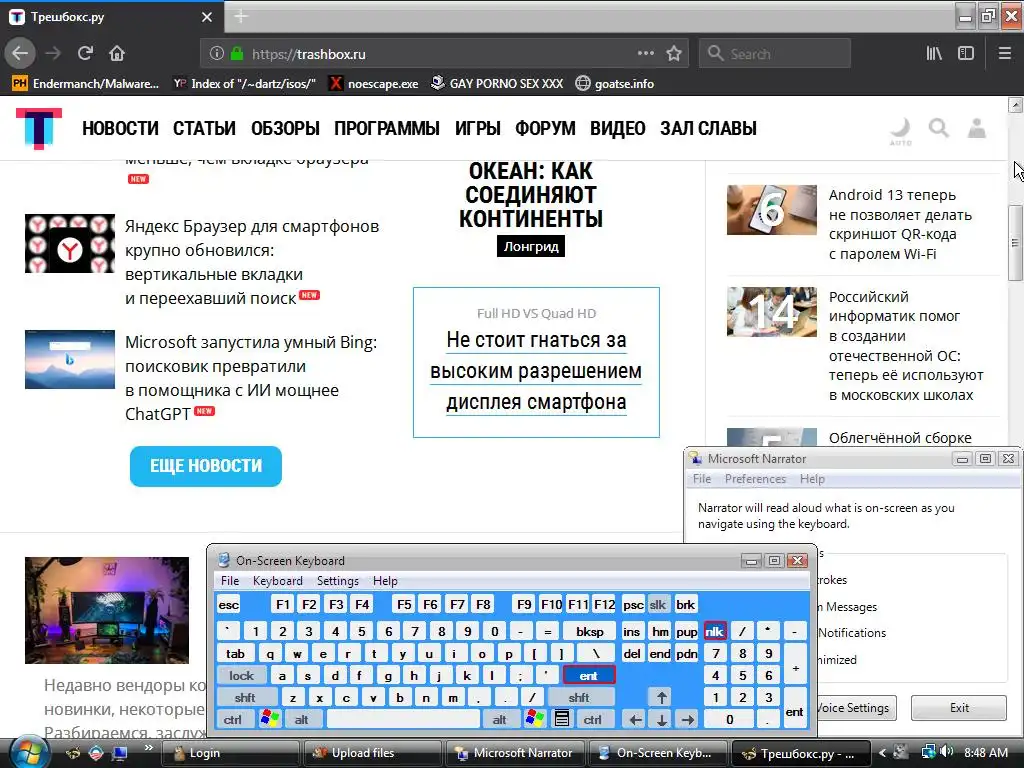Switch to Upload files taskbar button

372,753
